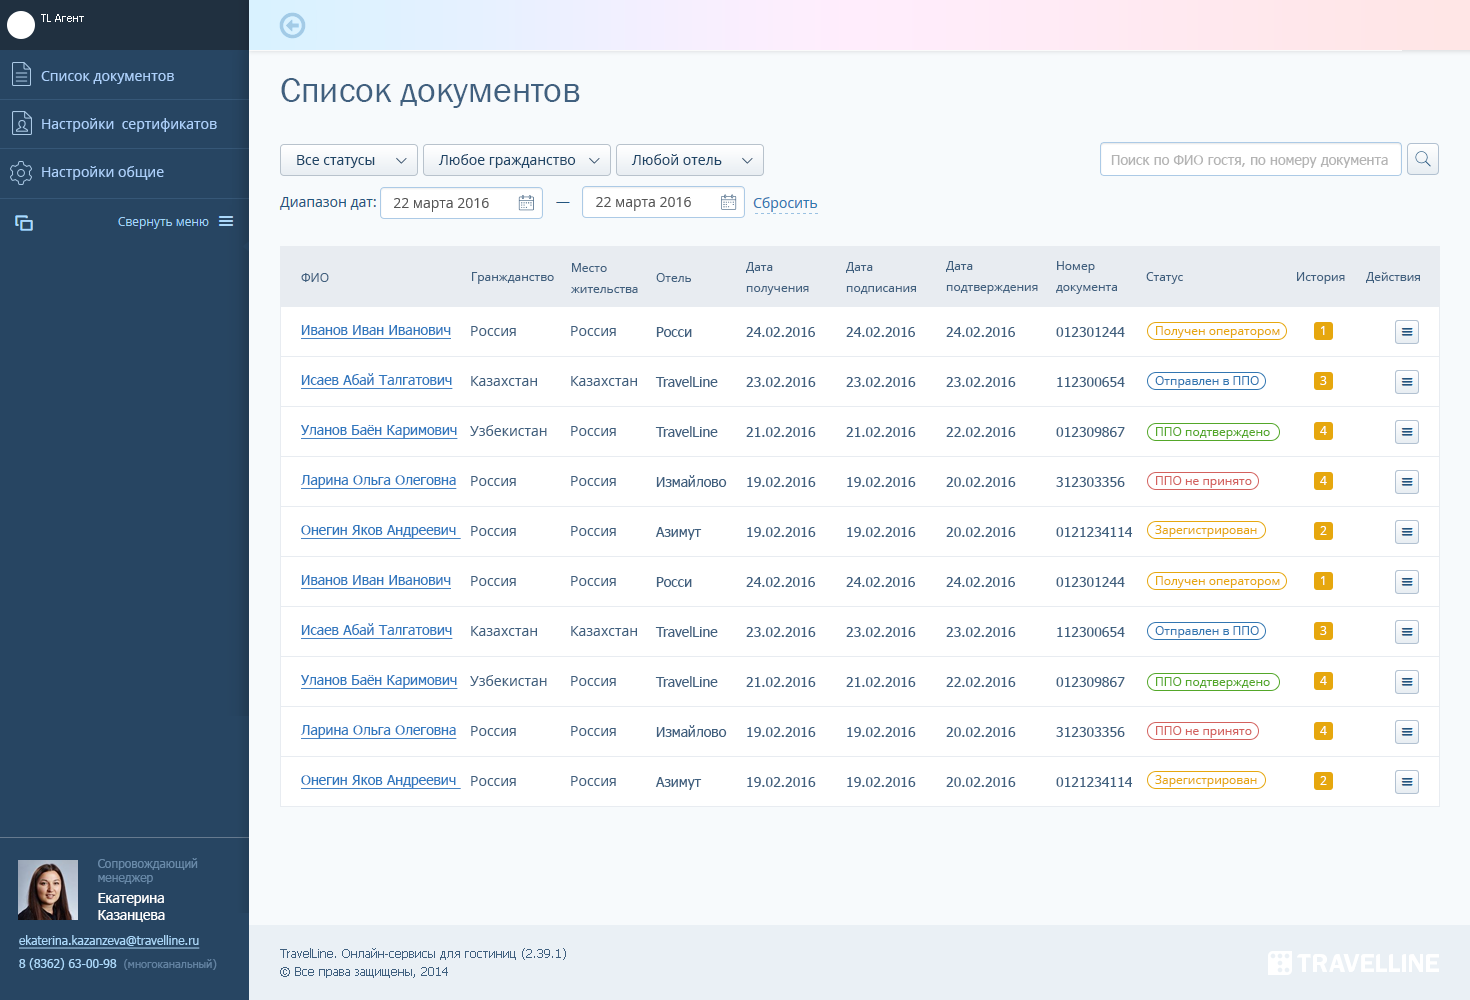The image size is (1470, 1000).
Task: Click phone number 8 (8362) 63-00-98
Action: click(68, 964)
